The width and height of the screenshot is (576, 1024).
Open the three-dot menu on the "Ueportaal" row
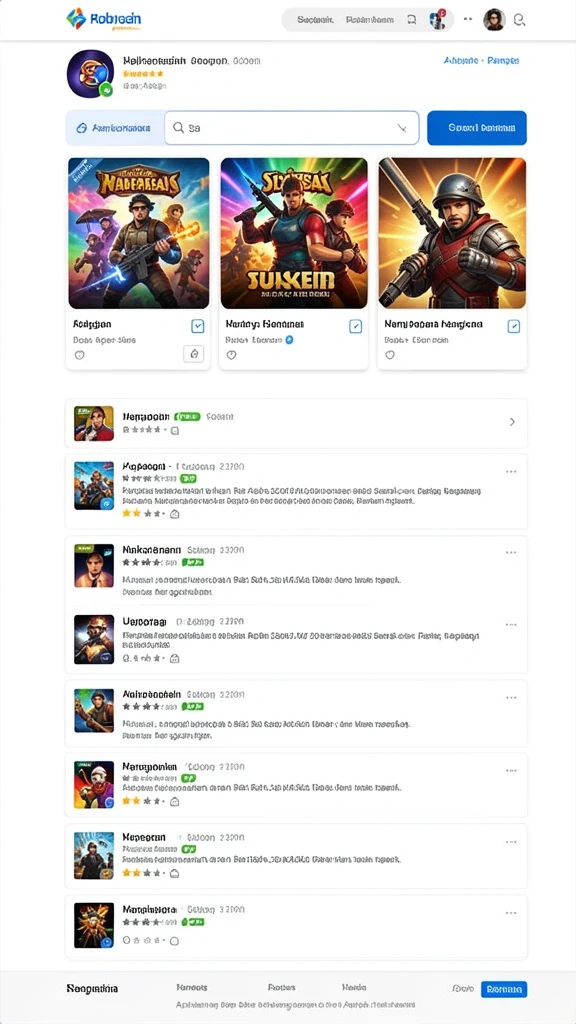(x=511, y=624)
